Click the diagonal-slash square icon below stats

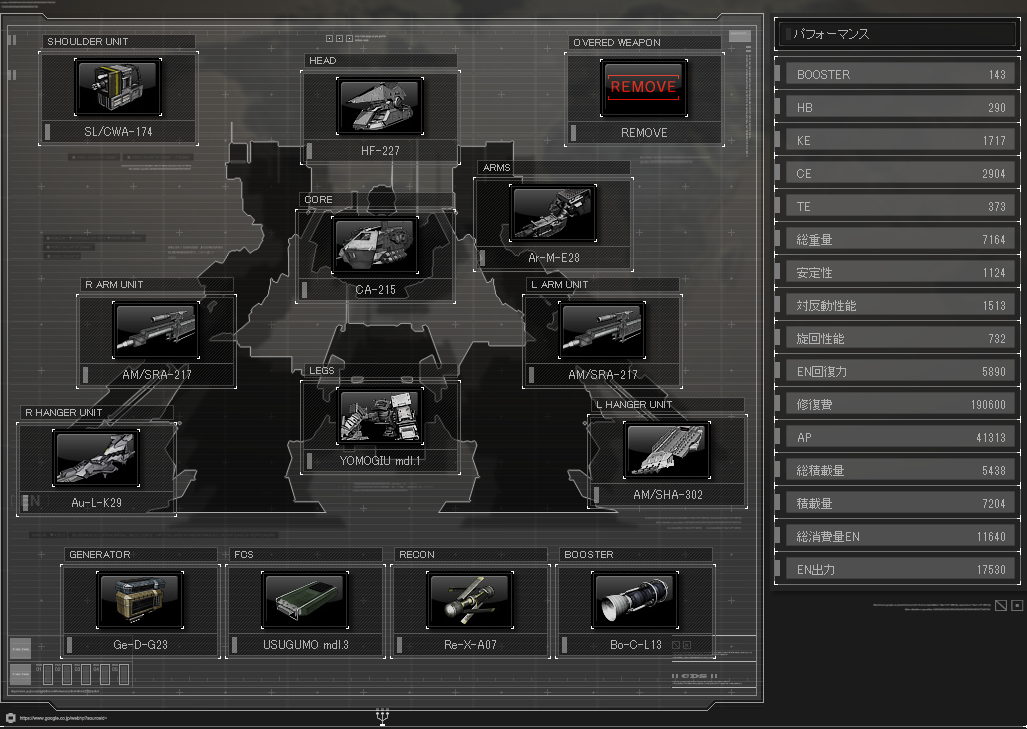click(x=1001, y=605)
